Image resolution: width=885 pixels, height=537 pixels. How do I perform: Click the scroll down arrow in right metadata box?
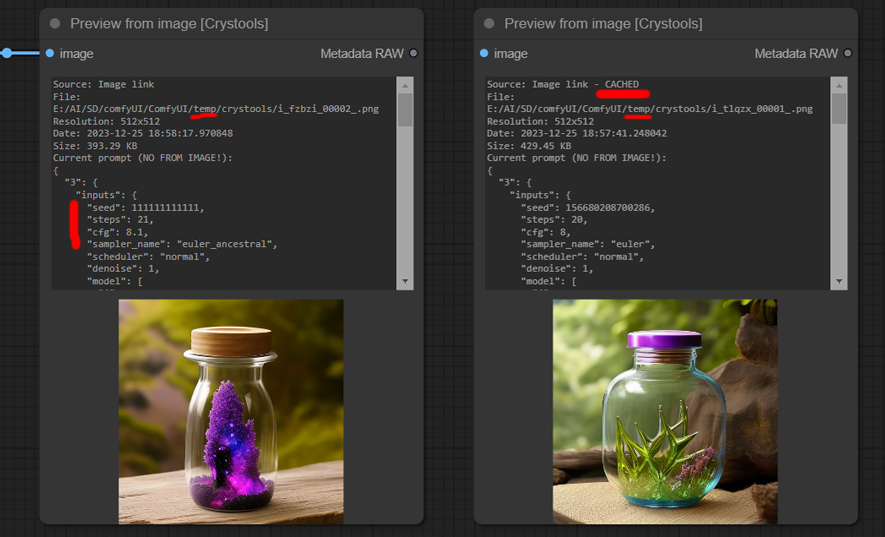[x=839, y=282]
